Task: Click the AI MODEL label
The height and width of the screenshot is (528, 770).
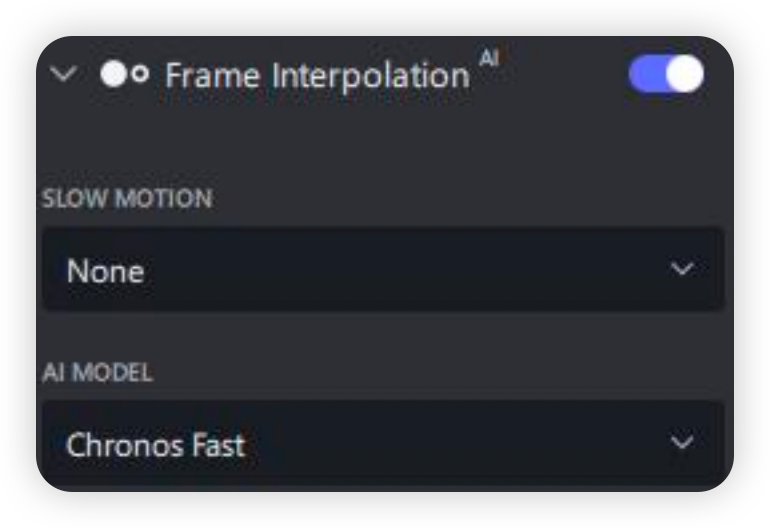Action: pos(97,373)
